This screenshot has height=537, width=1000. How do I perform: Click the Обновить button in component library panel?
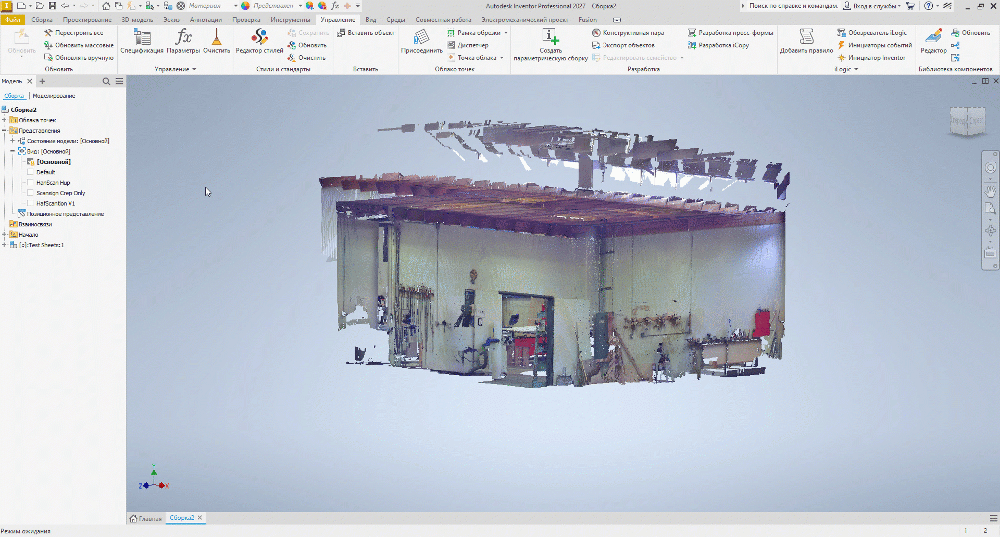point(971,33)
